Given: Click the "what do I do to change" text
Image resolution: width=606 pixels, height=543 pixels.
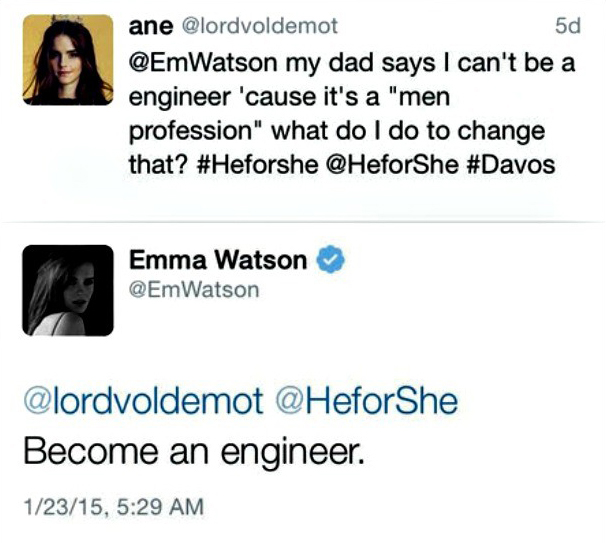Looking at the screenshot, I should pos(409,132).
